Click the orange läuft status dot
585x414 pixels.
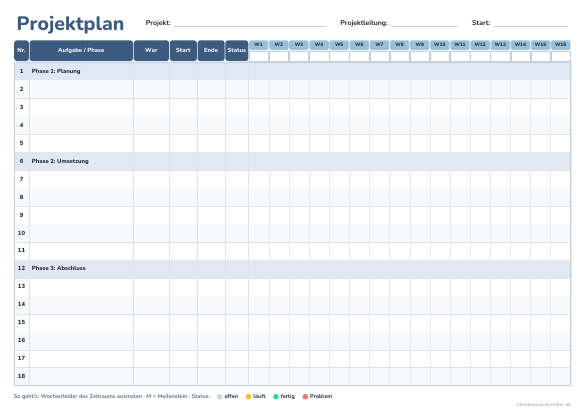click(248, 396)
